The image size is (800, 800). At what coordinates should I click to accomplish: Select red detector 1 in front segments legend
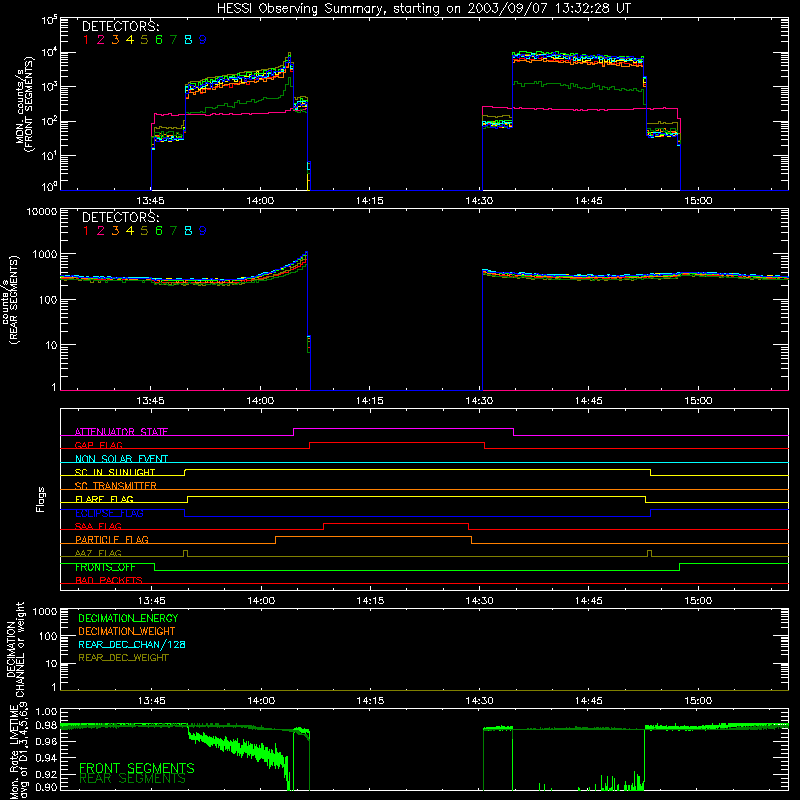(x=86, y=40)
